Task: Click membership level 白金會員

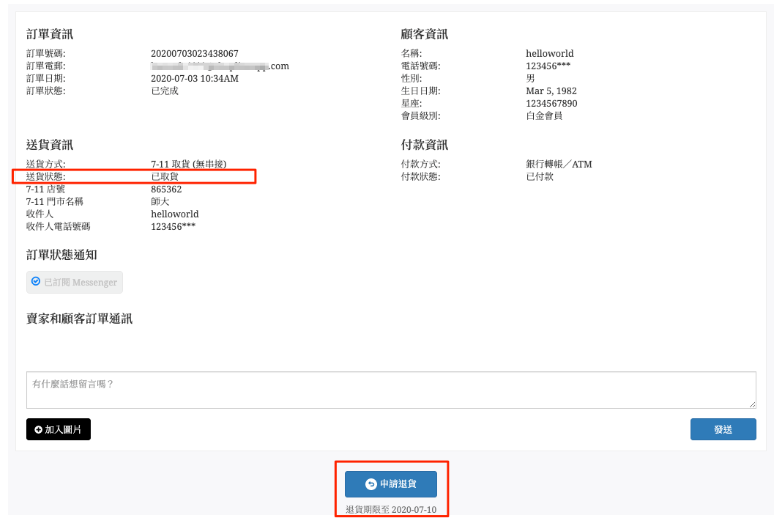Action: pos(544,116)
